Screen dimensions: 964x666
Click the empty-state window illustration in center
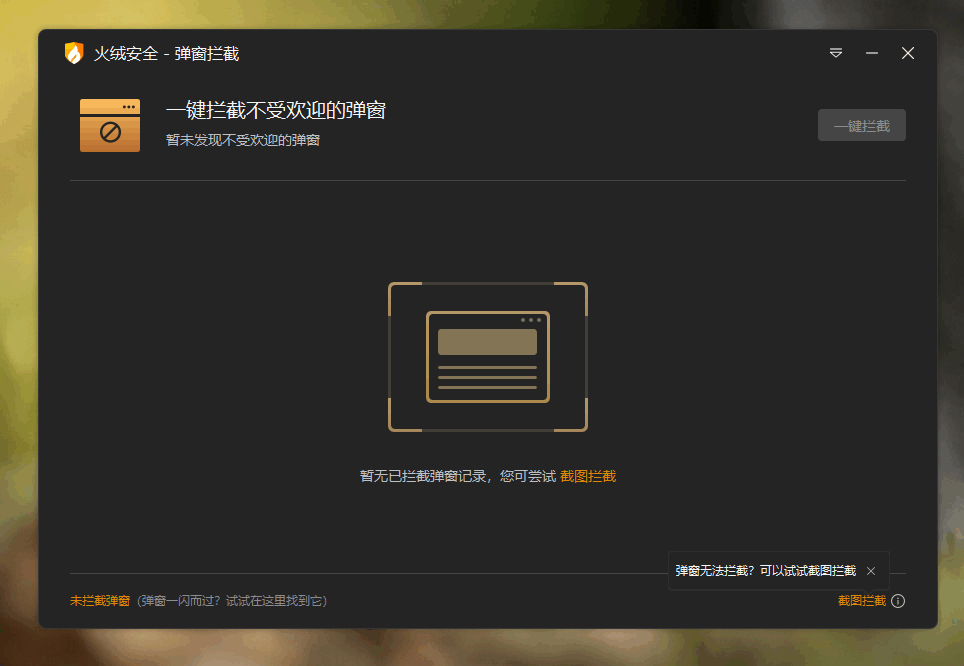487,357
